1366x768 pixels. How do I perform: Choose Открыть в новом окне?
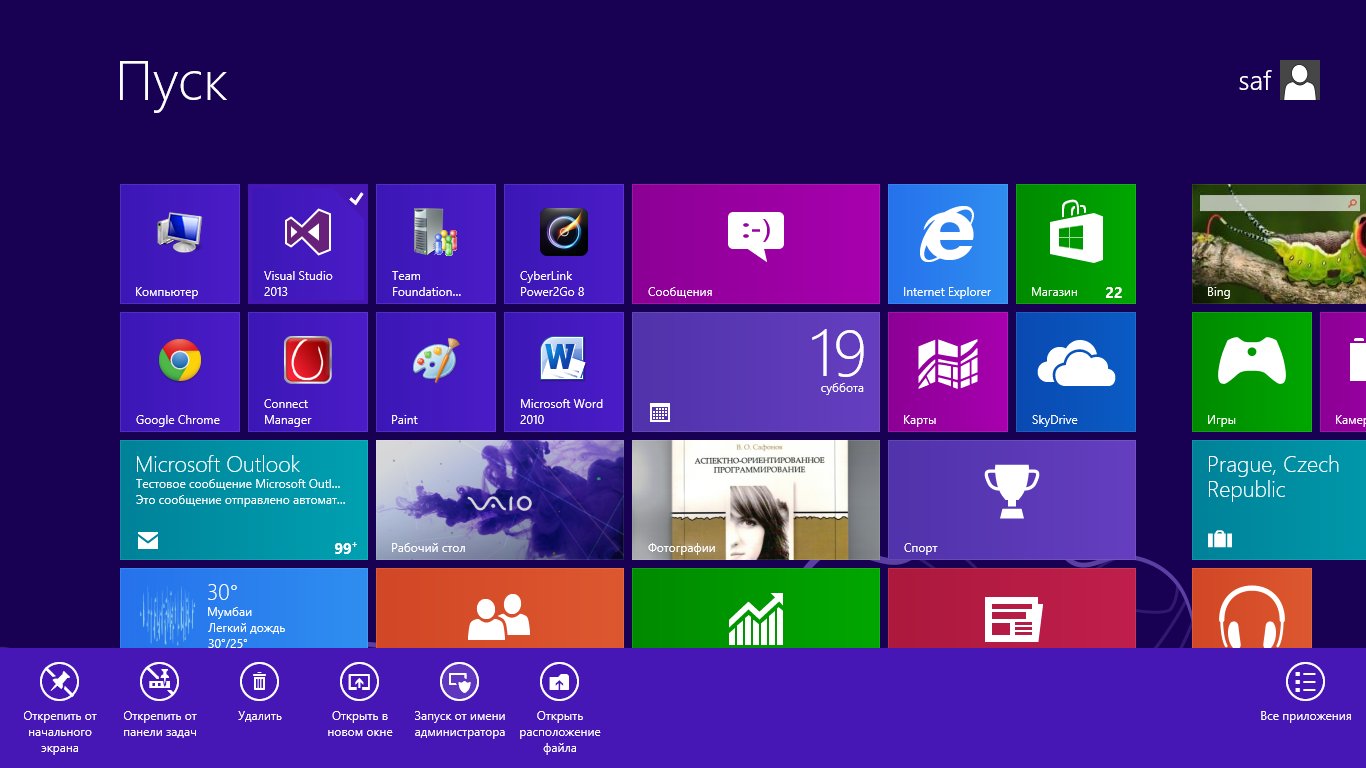pyautogui.click(x=360, y=700)
